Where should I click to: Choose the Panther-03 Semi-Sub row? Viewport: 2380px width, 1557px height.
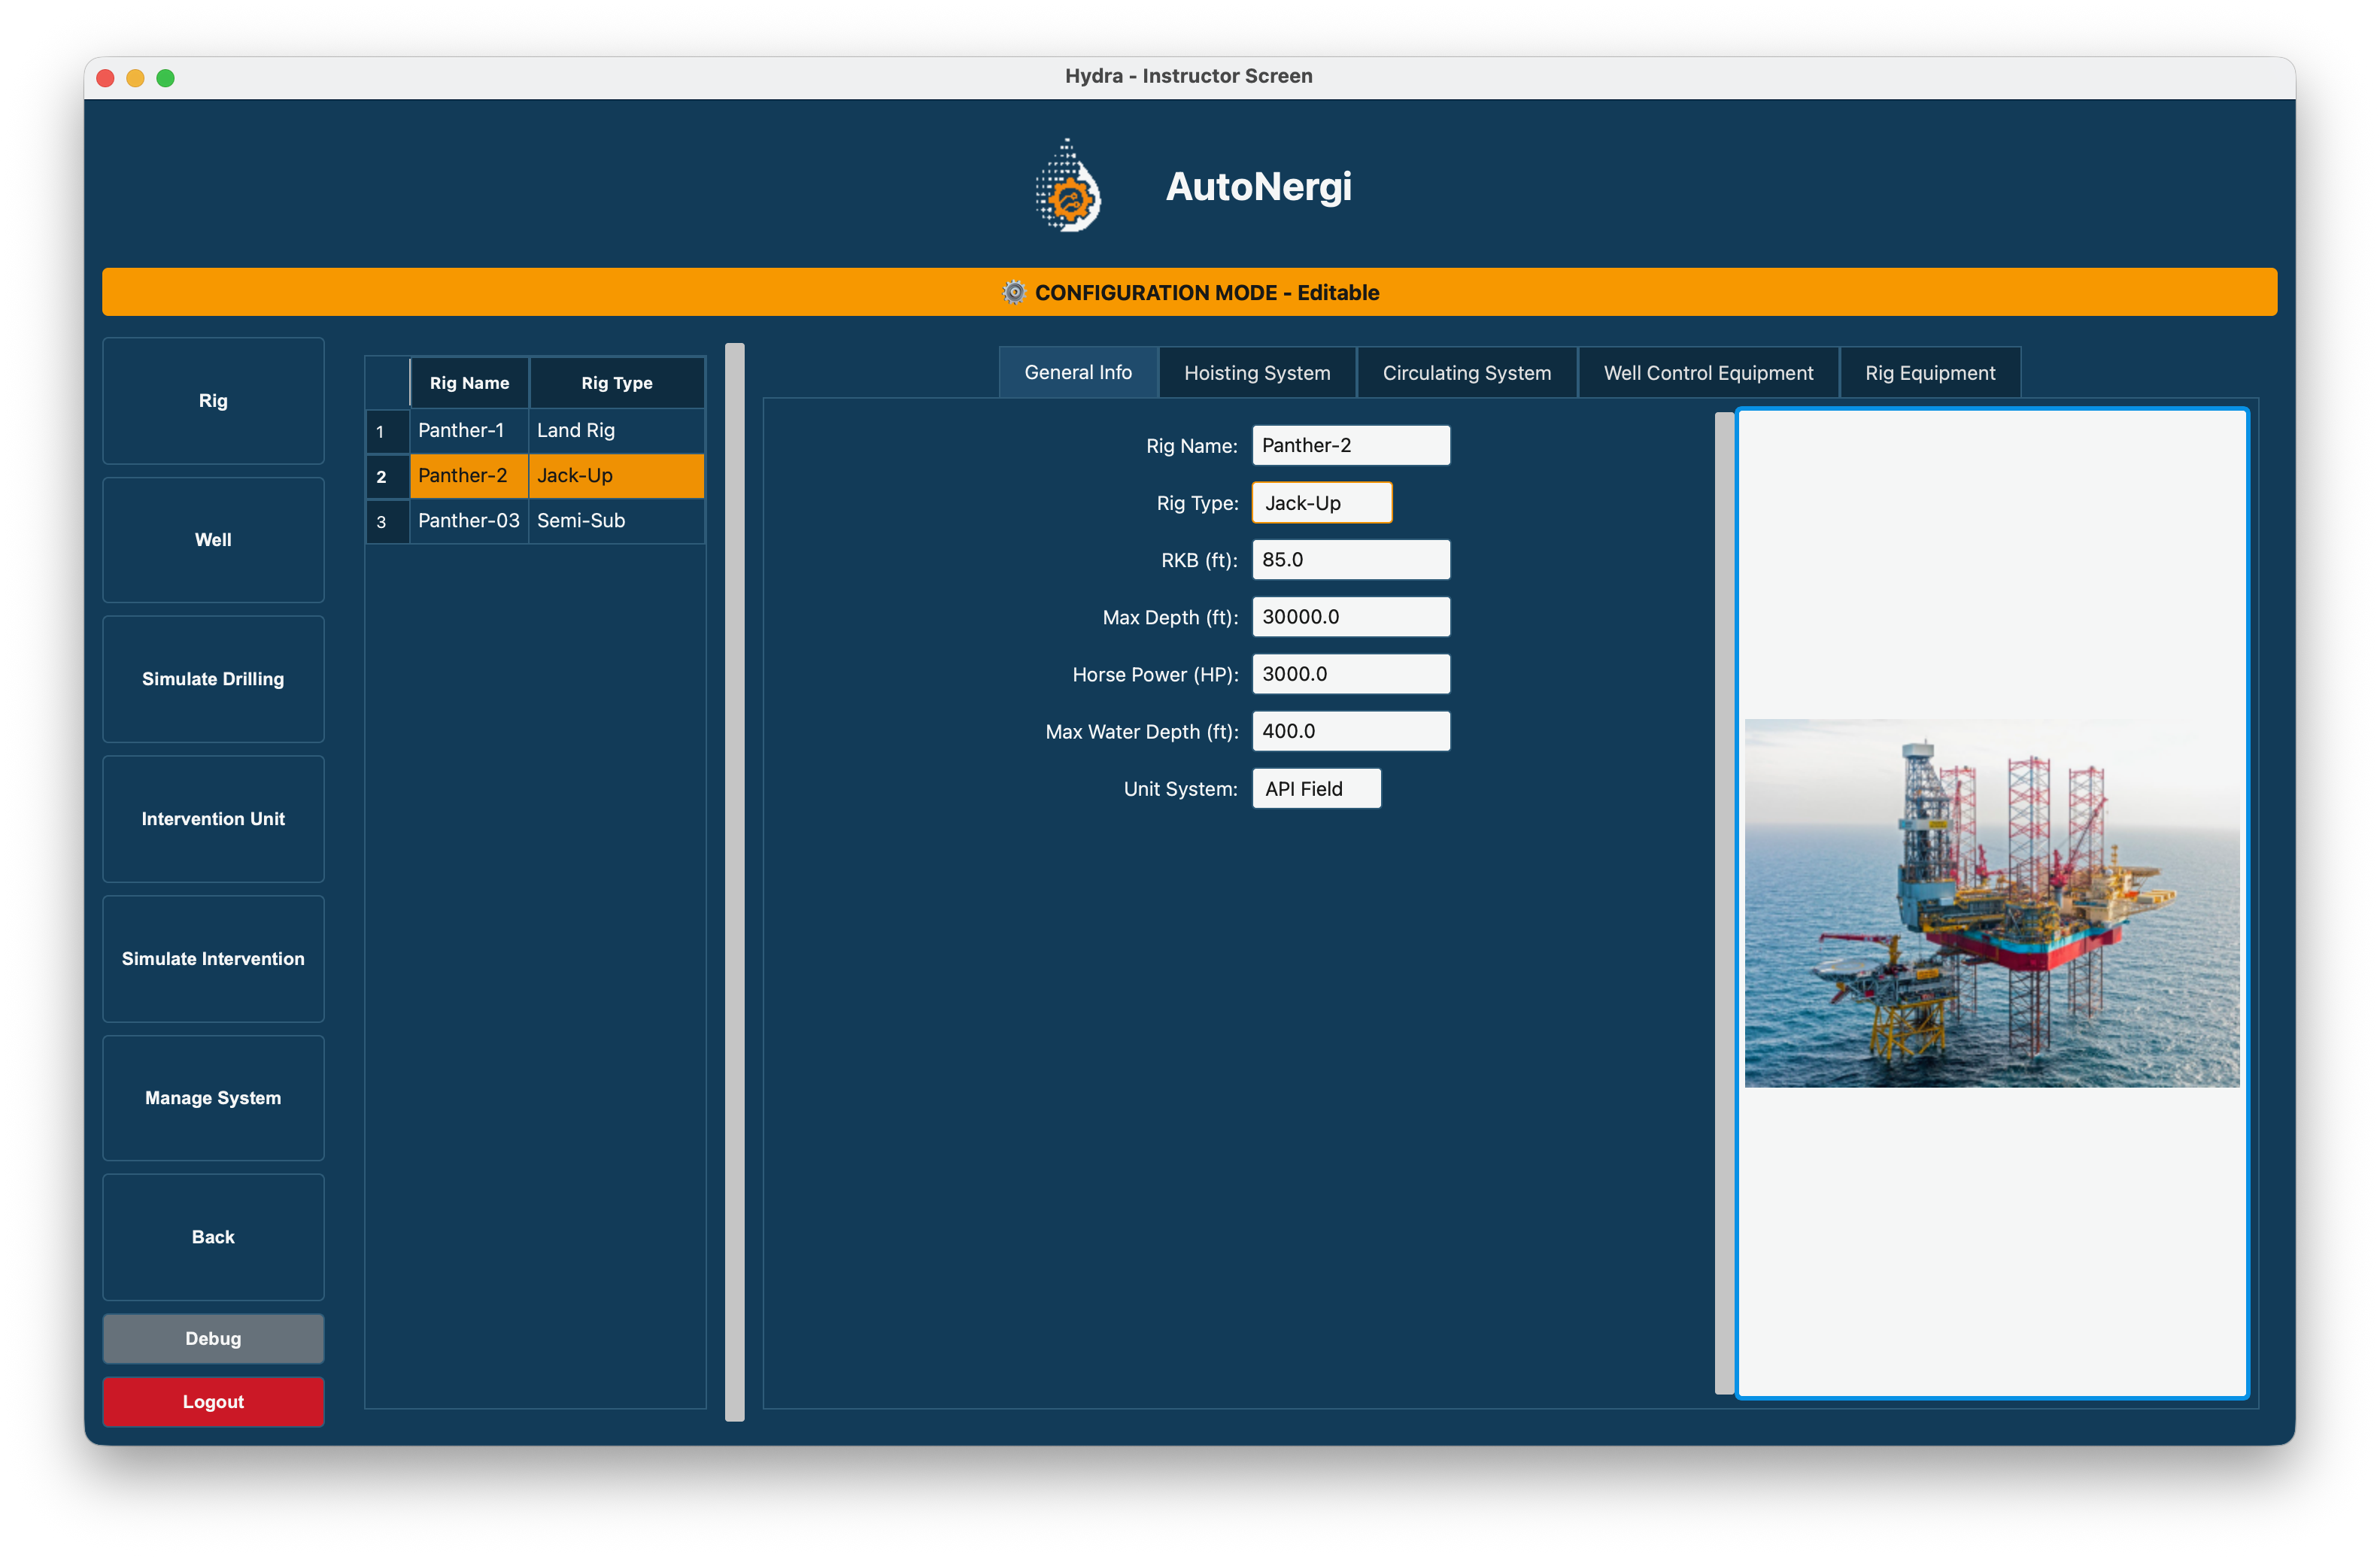coord(469,521)
